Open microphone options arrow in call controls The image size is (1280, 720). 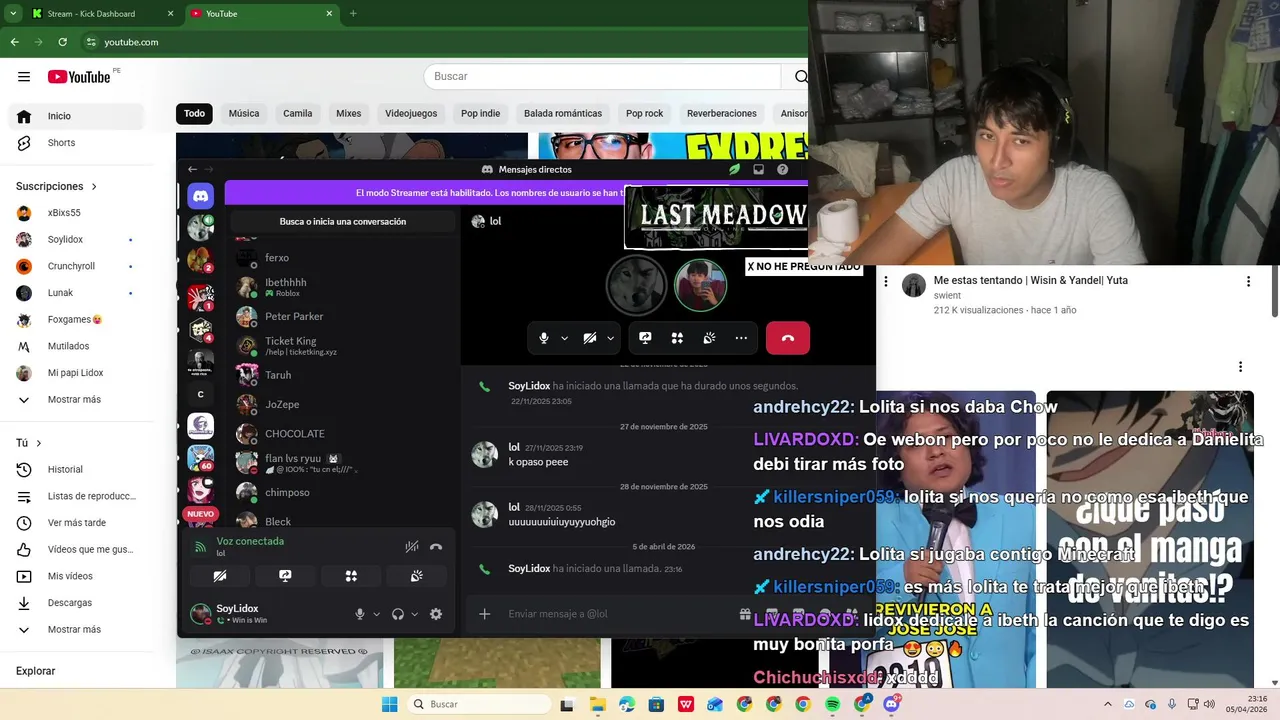tap(564, 338)
